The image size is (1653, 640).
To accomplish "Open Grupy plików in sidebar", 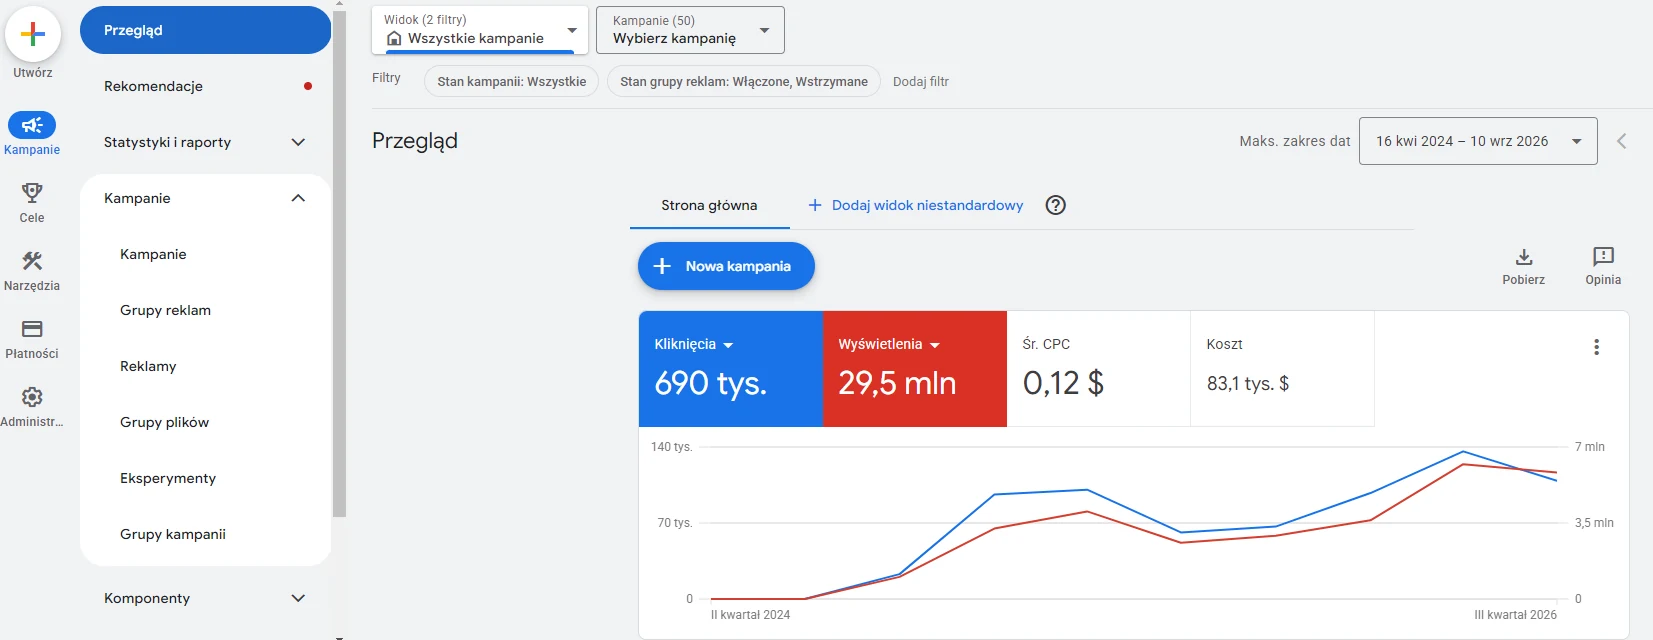I will 205,422.
